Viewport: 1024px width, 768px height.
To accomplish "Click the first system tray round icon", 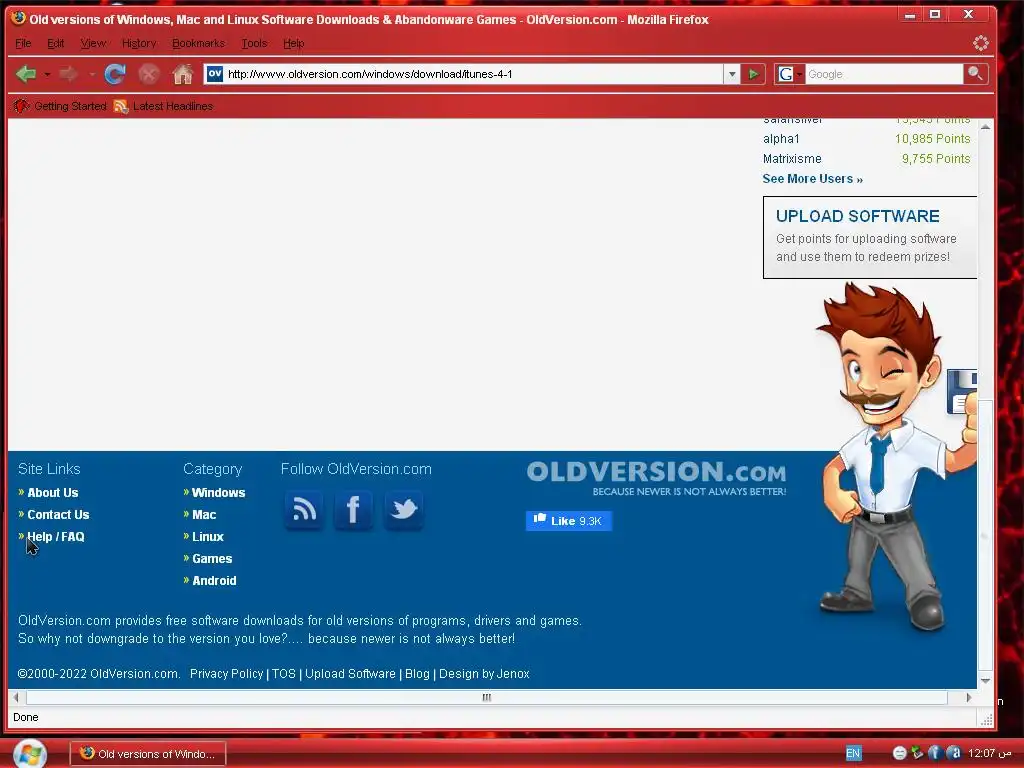I will [x=899, y=753].
